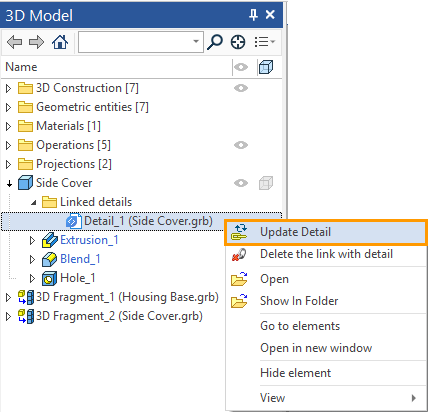Toggle visibility of Operations folder
Viewport: 428px width, 412px height.
(x=241, y=145)
